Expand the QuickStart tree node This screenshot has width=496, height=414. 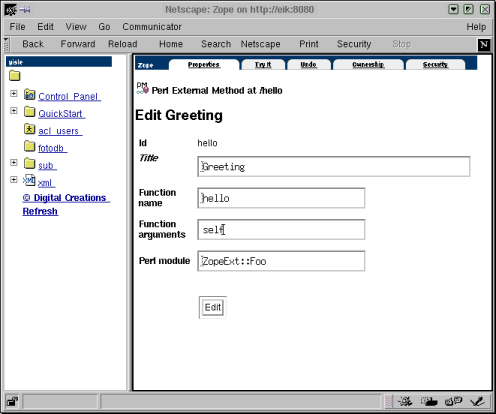point(14,110)
